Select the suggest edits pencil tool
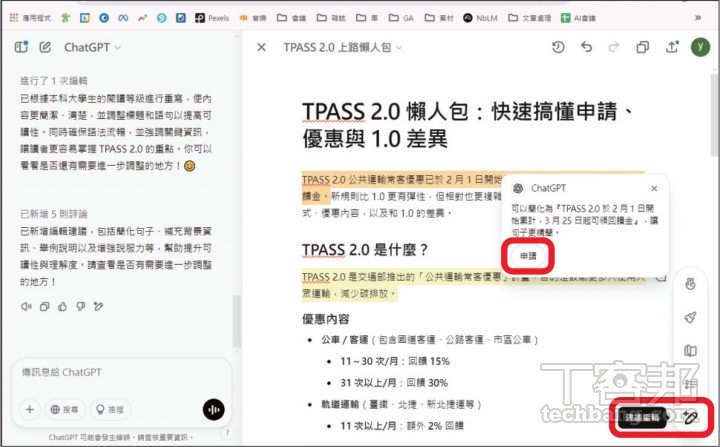The width and height of the screenshot is (720, 447). (690, 417)
